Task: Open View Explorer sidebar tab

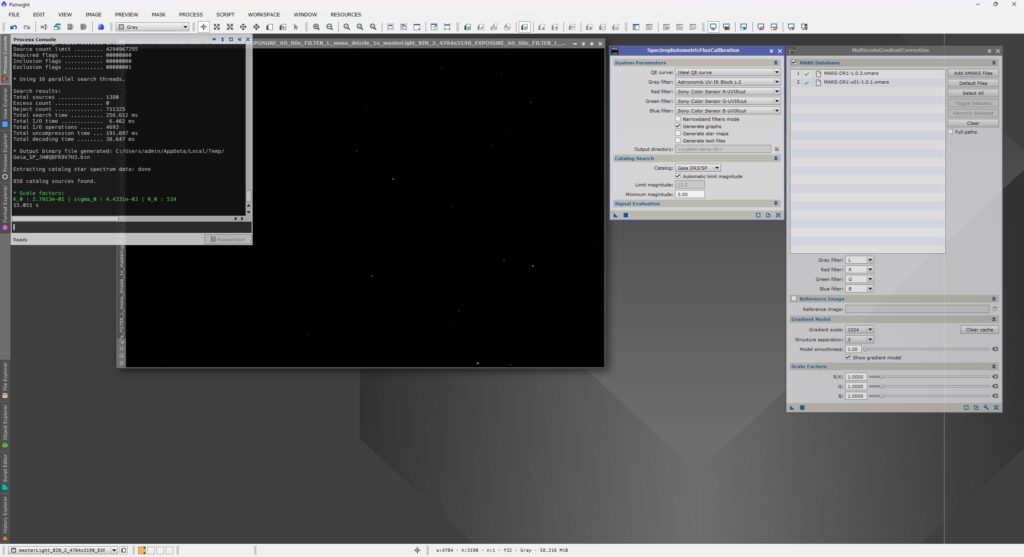Action: [5, 106]
